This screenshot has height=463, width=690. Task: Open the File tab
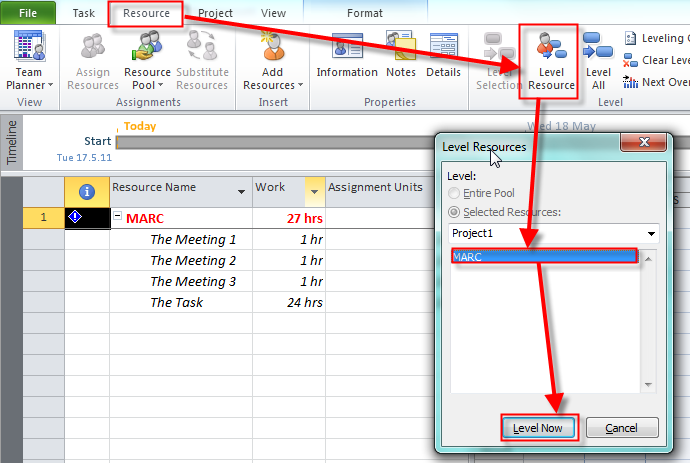click(x=28, y=14)
